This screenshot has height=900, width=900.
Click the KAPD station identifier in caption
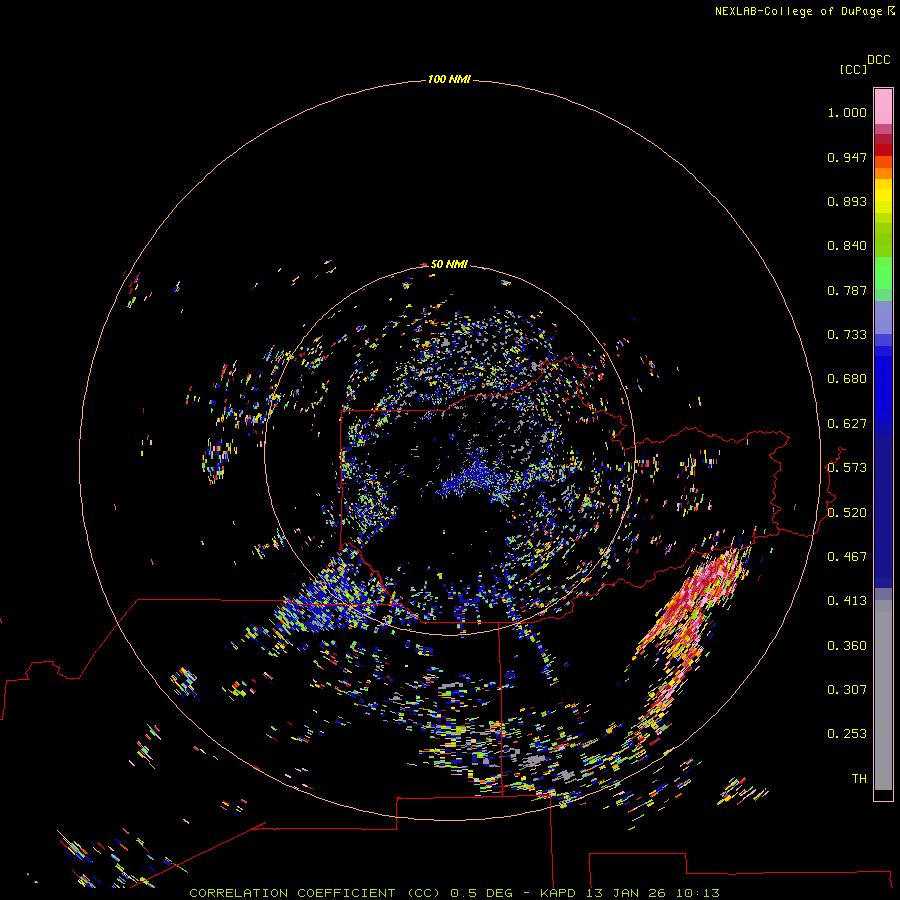(x=557, y=893)
